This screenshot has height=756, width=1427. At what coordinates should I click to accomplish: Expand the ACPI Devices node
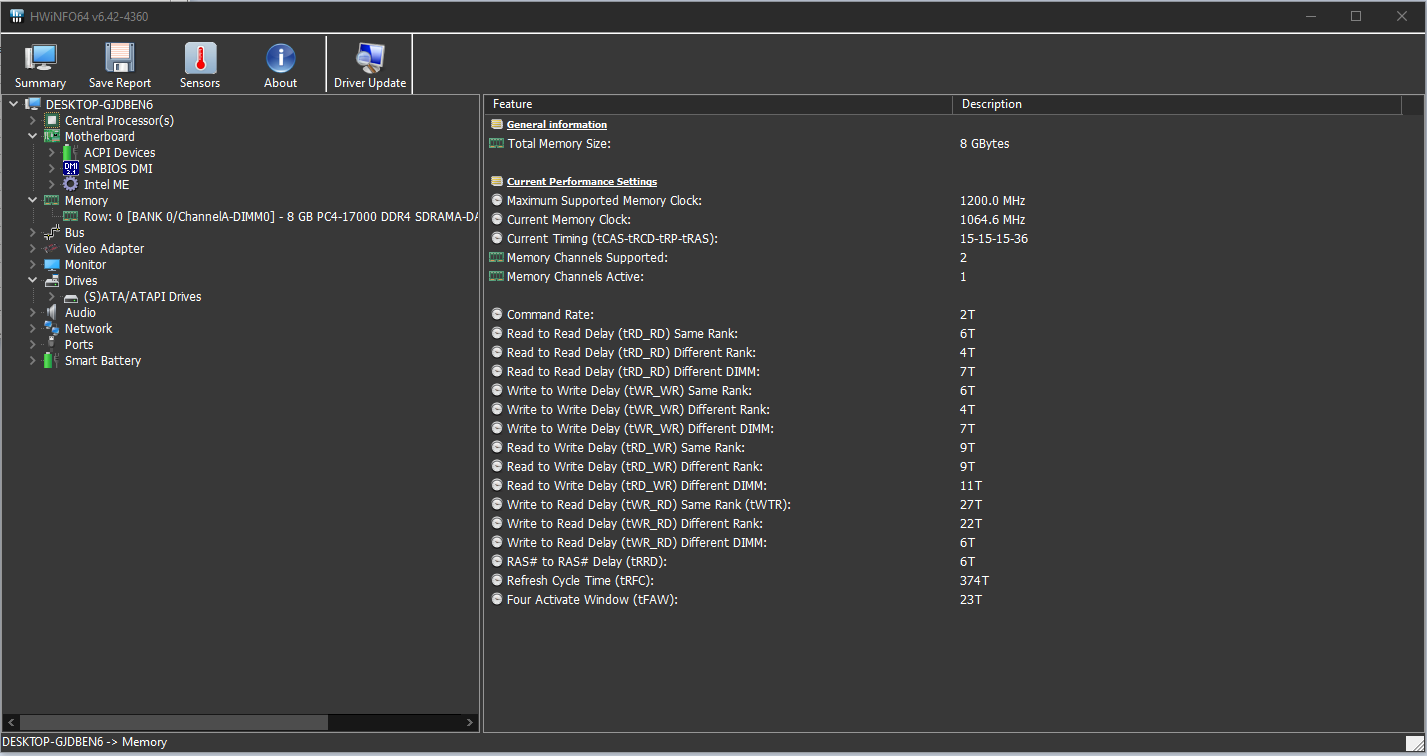[x=52, y=152]
